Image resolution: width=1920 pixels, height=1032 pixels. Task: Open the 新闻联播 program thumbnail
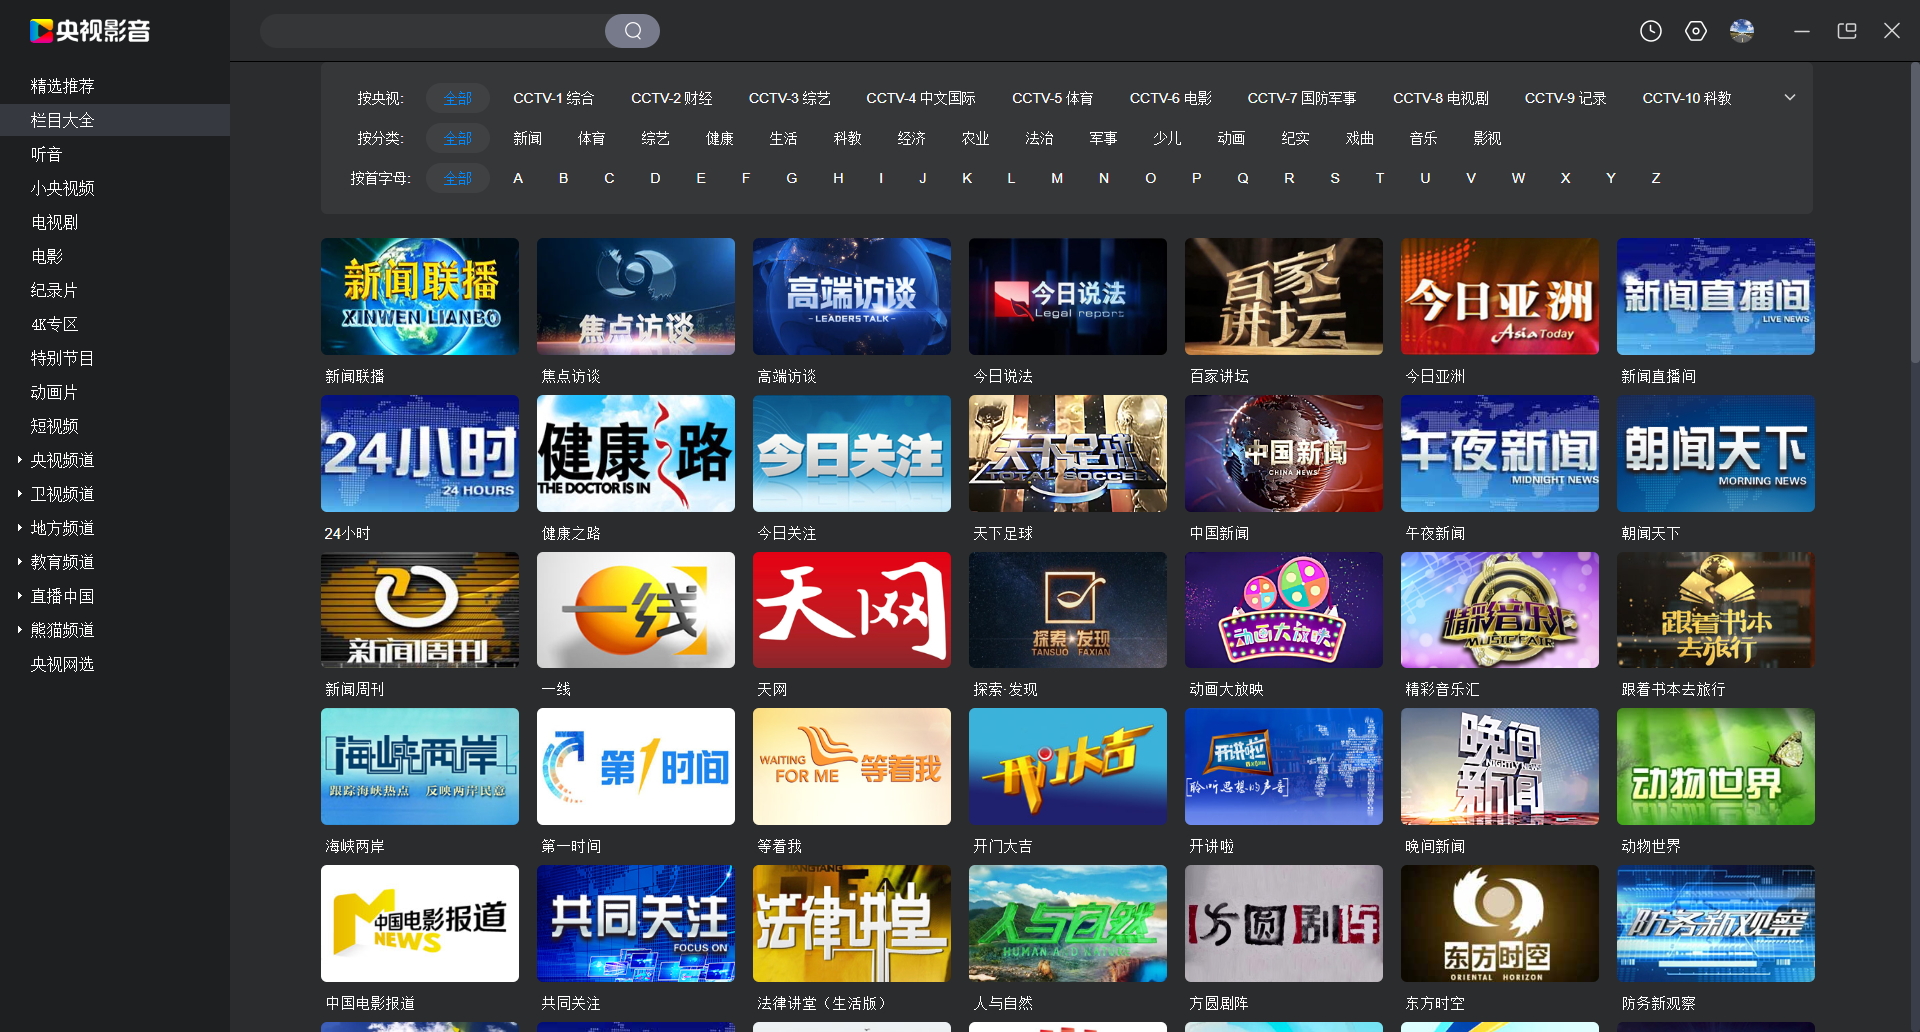coord(419,296)
